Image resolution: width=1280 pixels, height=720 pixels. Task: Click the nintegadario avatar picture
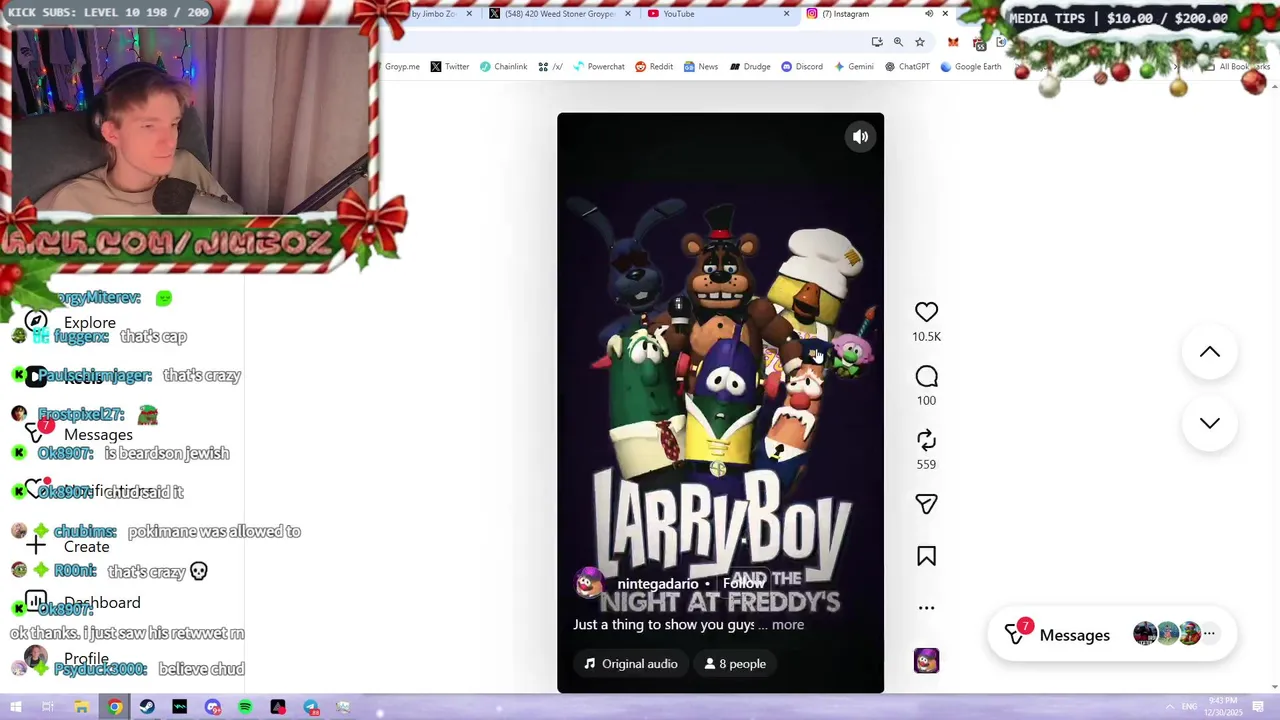click(590, 584)
